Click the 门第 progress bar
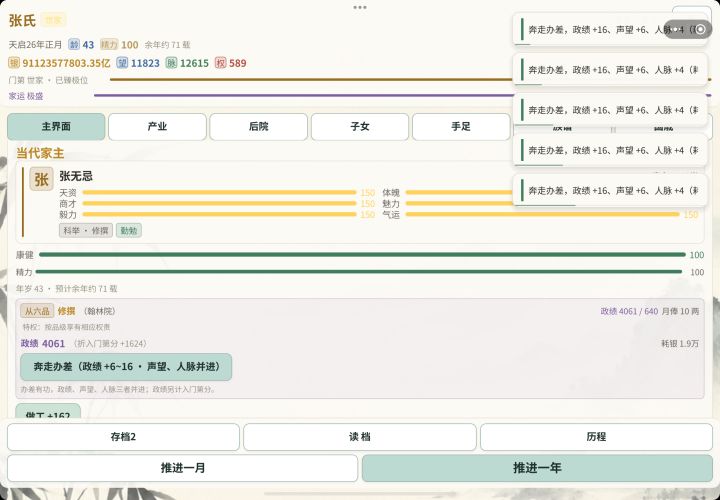This screenshot has height=500, width=720. tap(311, 79)
